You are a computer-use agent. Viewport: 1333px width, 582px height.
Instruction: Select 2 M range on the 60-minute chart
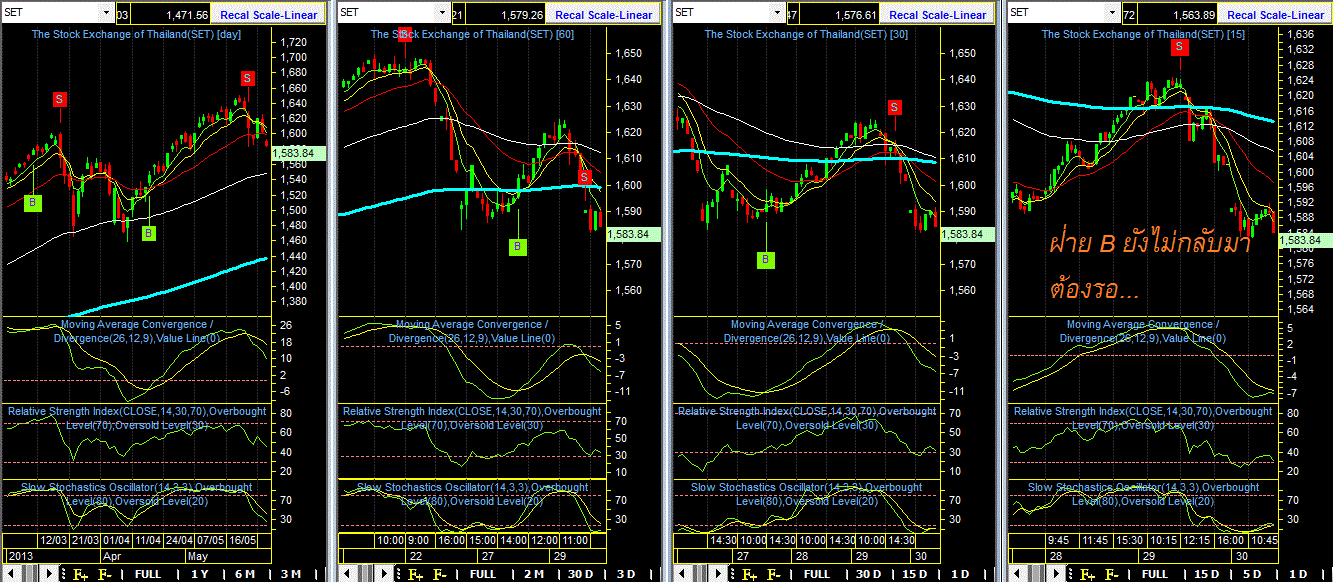click(533, 574)
